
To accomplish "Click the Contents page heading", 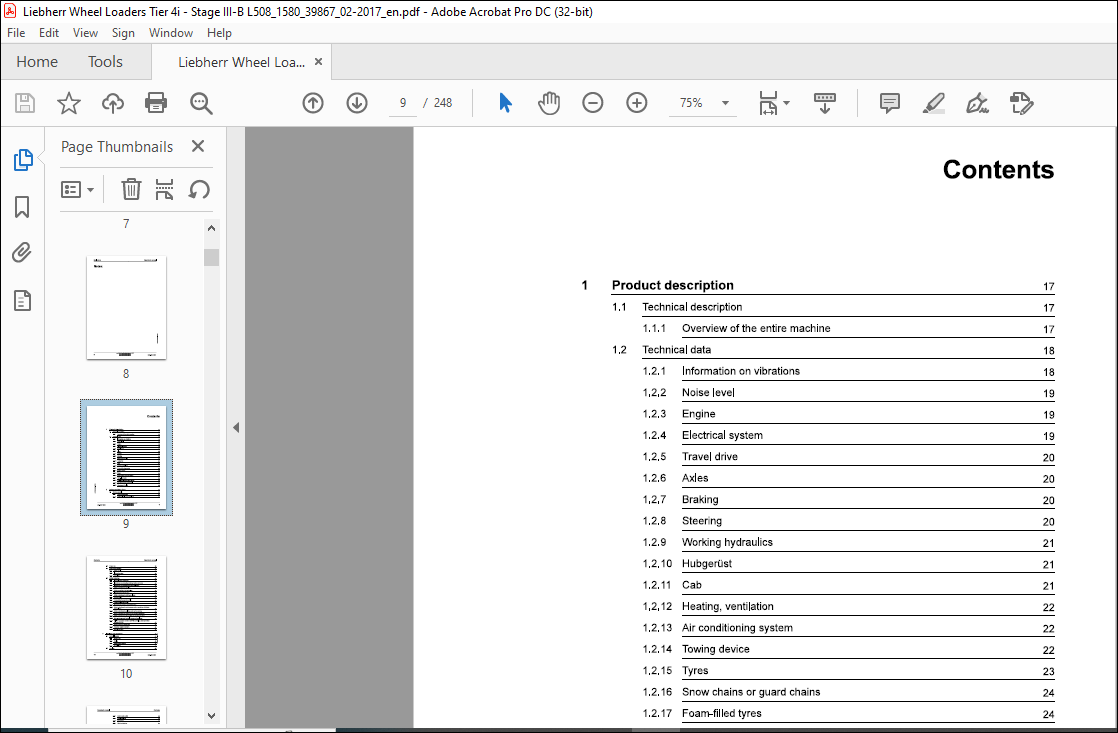I will 998,170.
